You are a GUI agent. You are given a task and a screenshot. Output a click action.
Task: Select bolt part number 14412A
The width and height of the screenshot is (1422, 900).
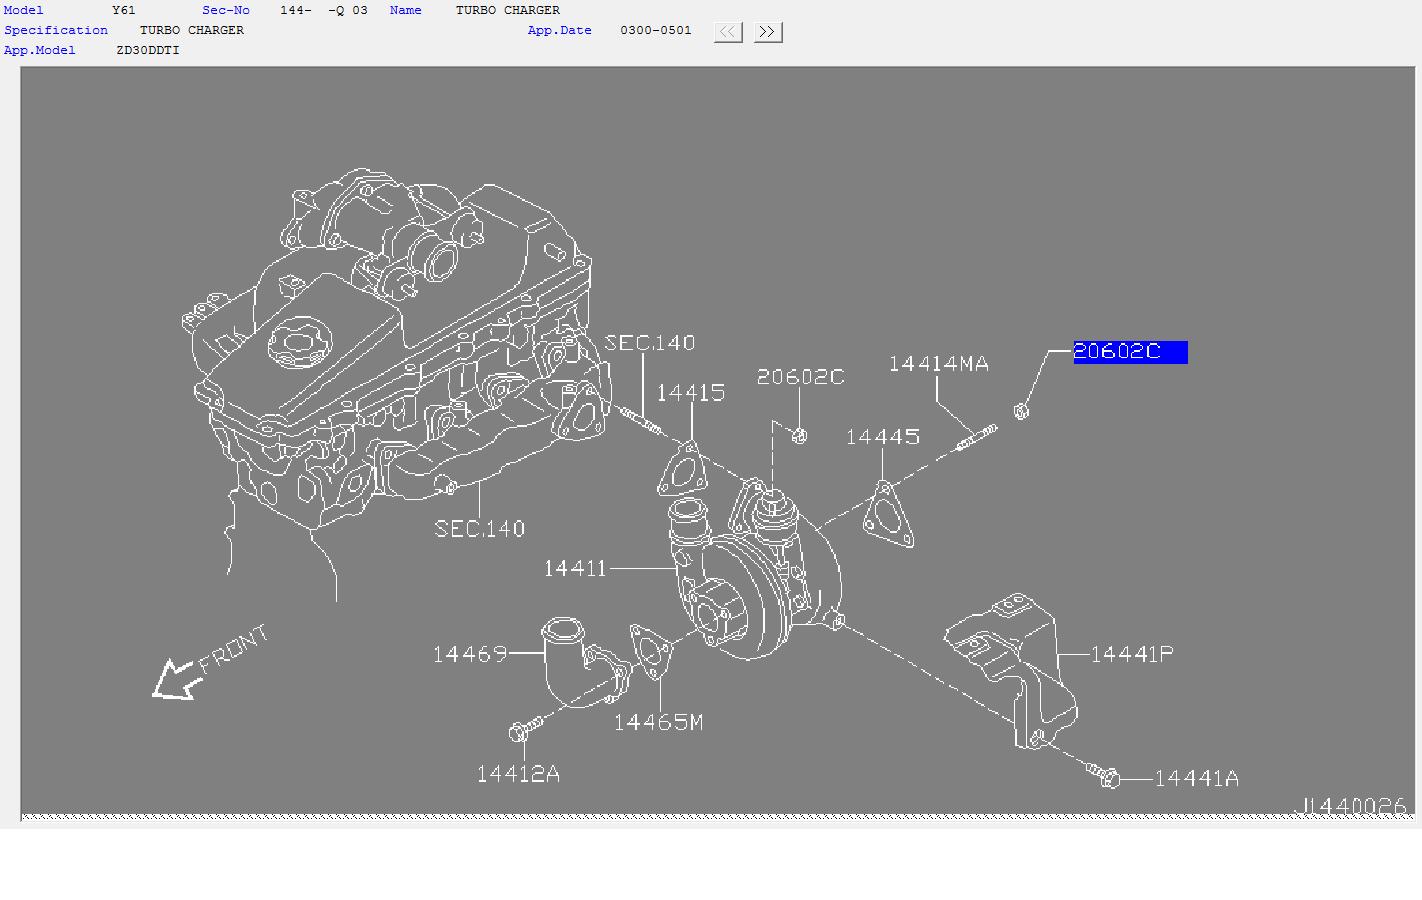pos(518,774)
